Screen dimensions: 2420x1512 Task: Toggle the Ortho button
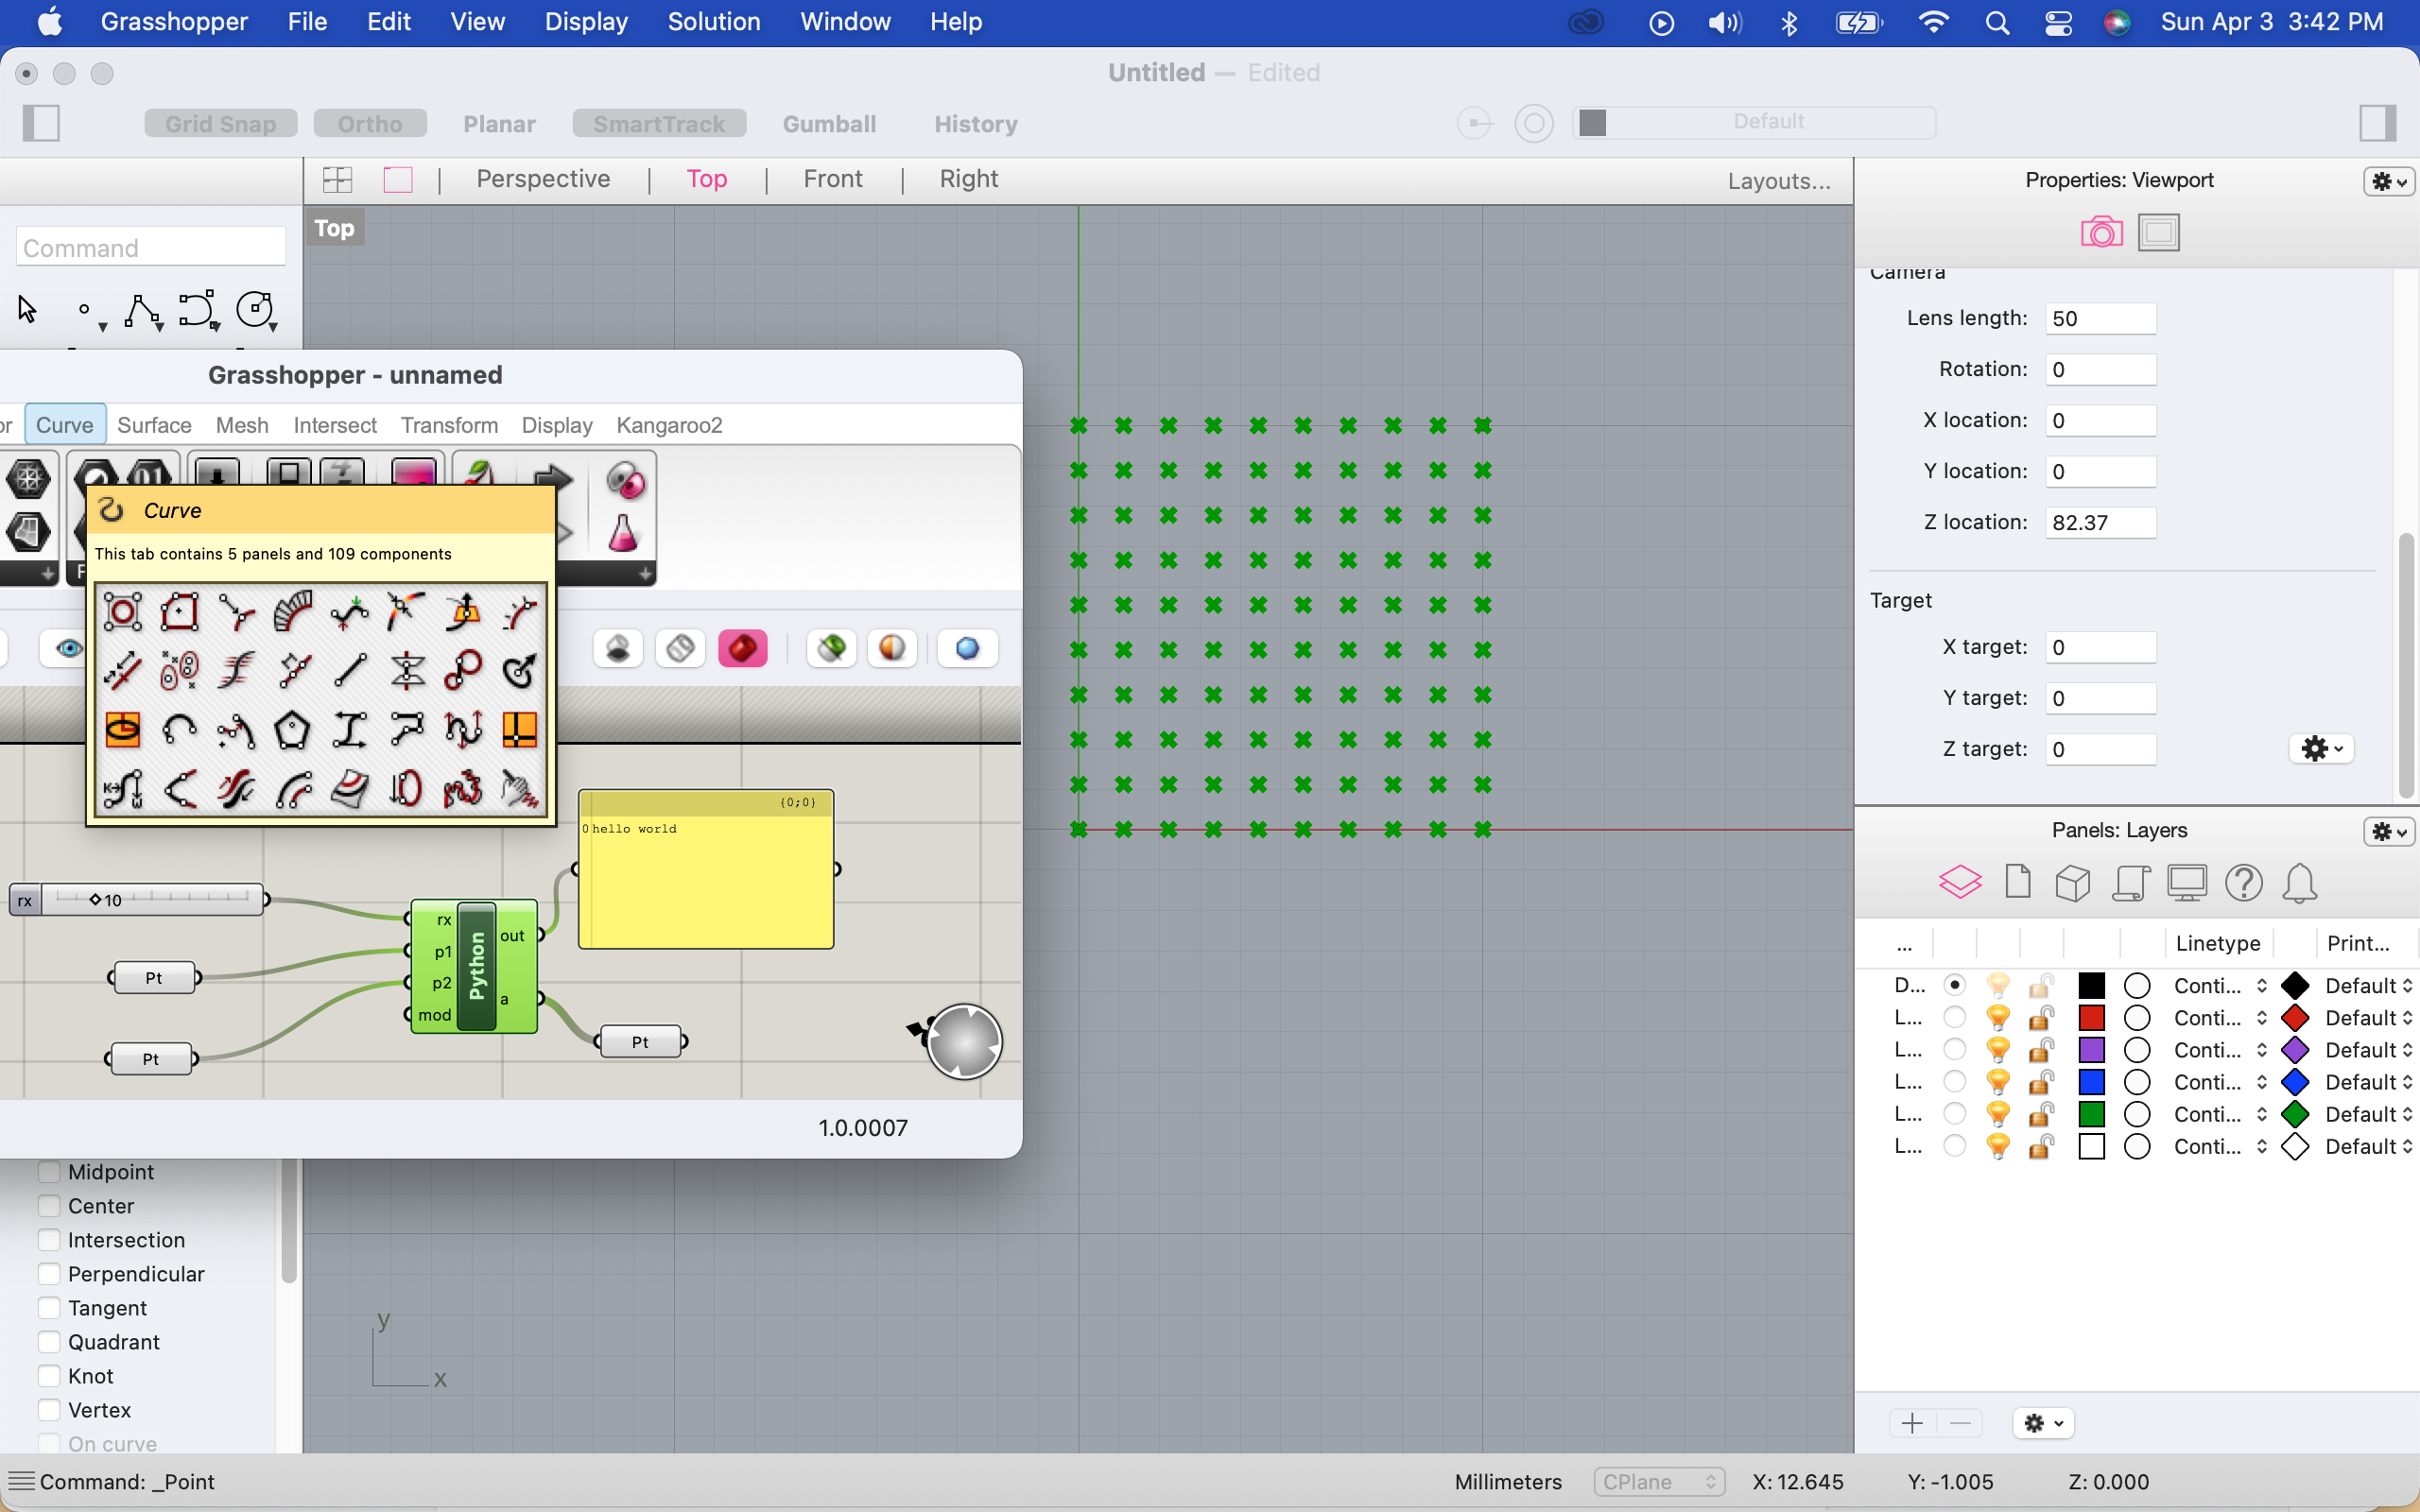pos(370,123)
